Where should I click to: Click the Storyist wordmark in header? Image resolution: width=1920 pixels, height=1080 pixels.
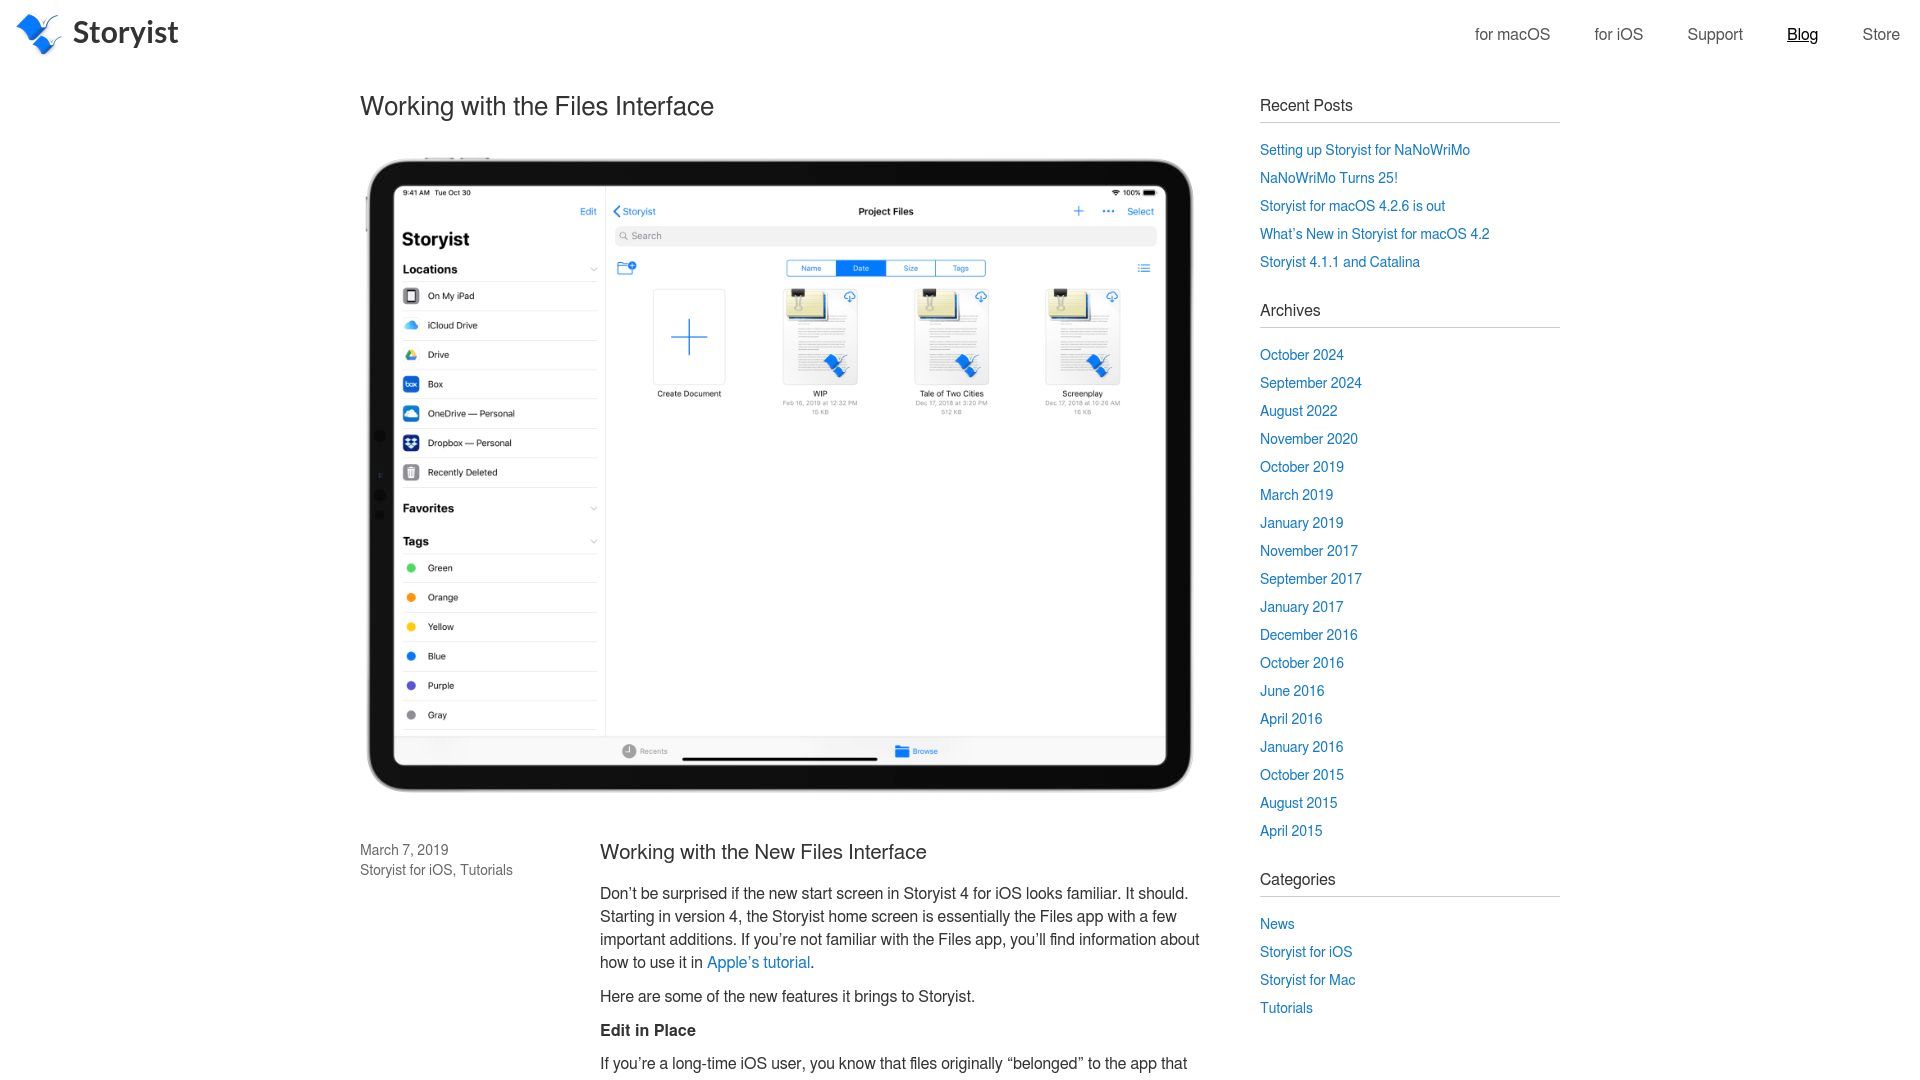pos(125,33)
